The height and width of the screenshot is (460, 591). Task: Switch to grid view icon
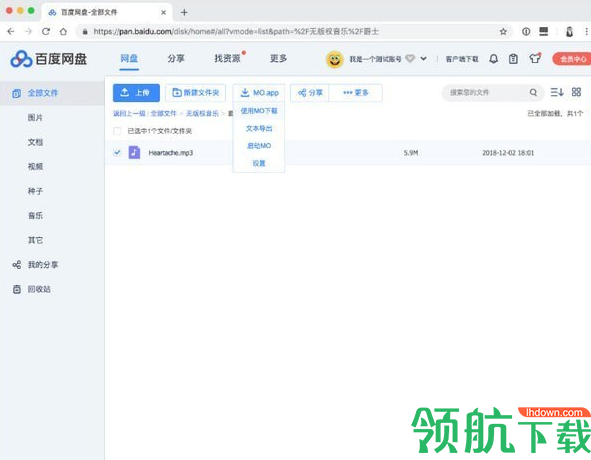click(x=576, y=92)
